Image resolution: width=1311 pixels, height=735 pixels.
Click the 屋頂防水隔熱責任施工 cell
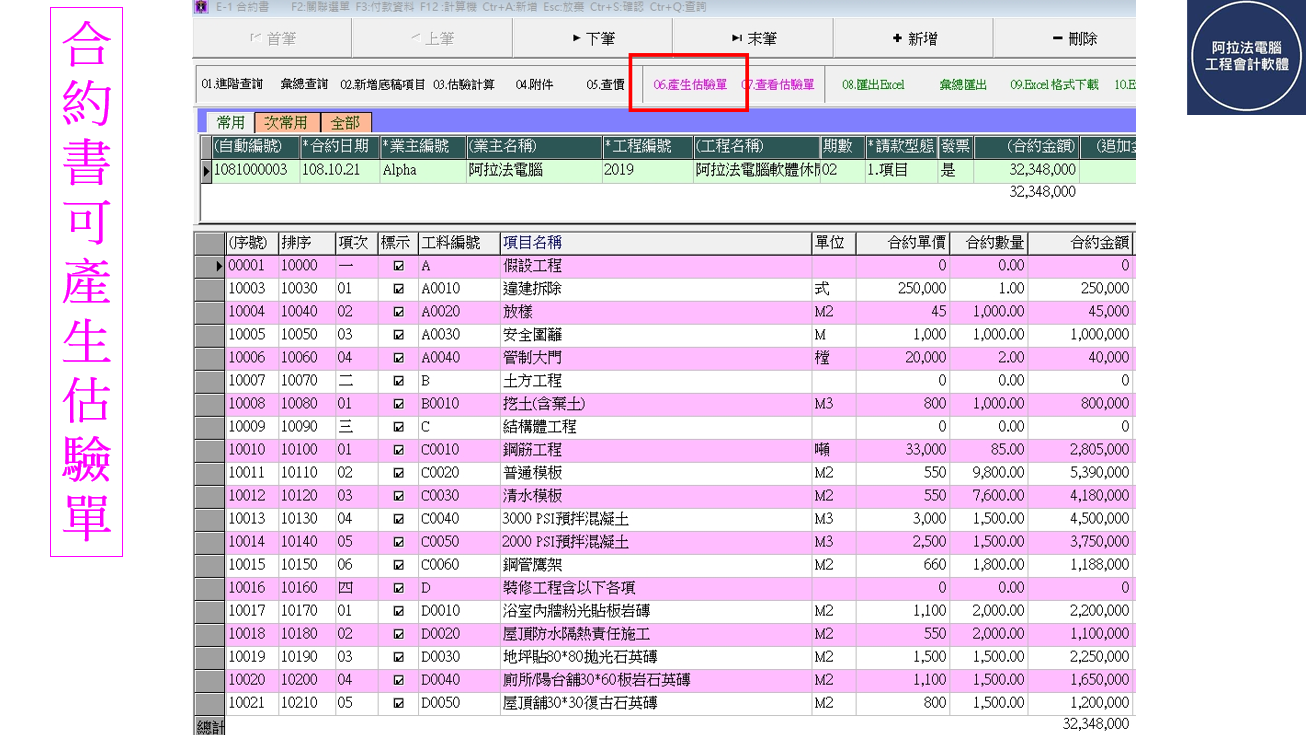pos(655,635)
